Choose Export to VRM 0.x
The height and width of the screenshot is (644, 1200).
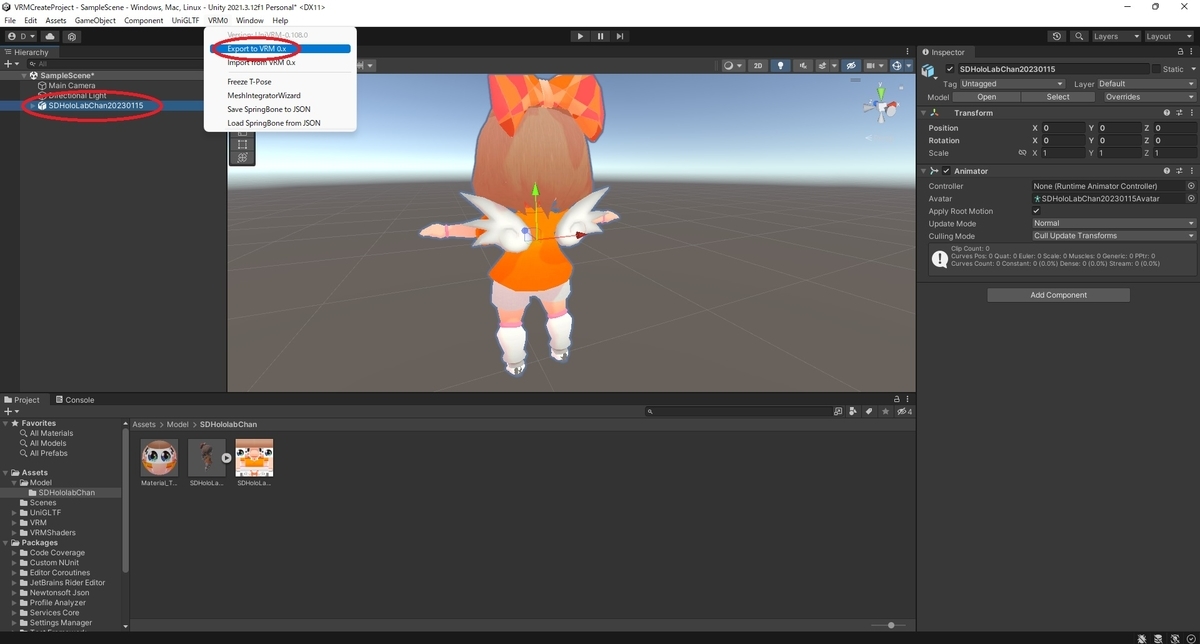click(280, 48)
